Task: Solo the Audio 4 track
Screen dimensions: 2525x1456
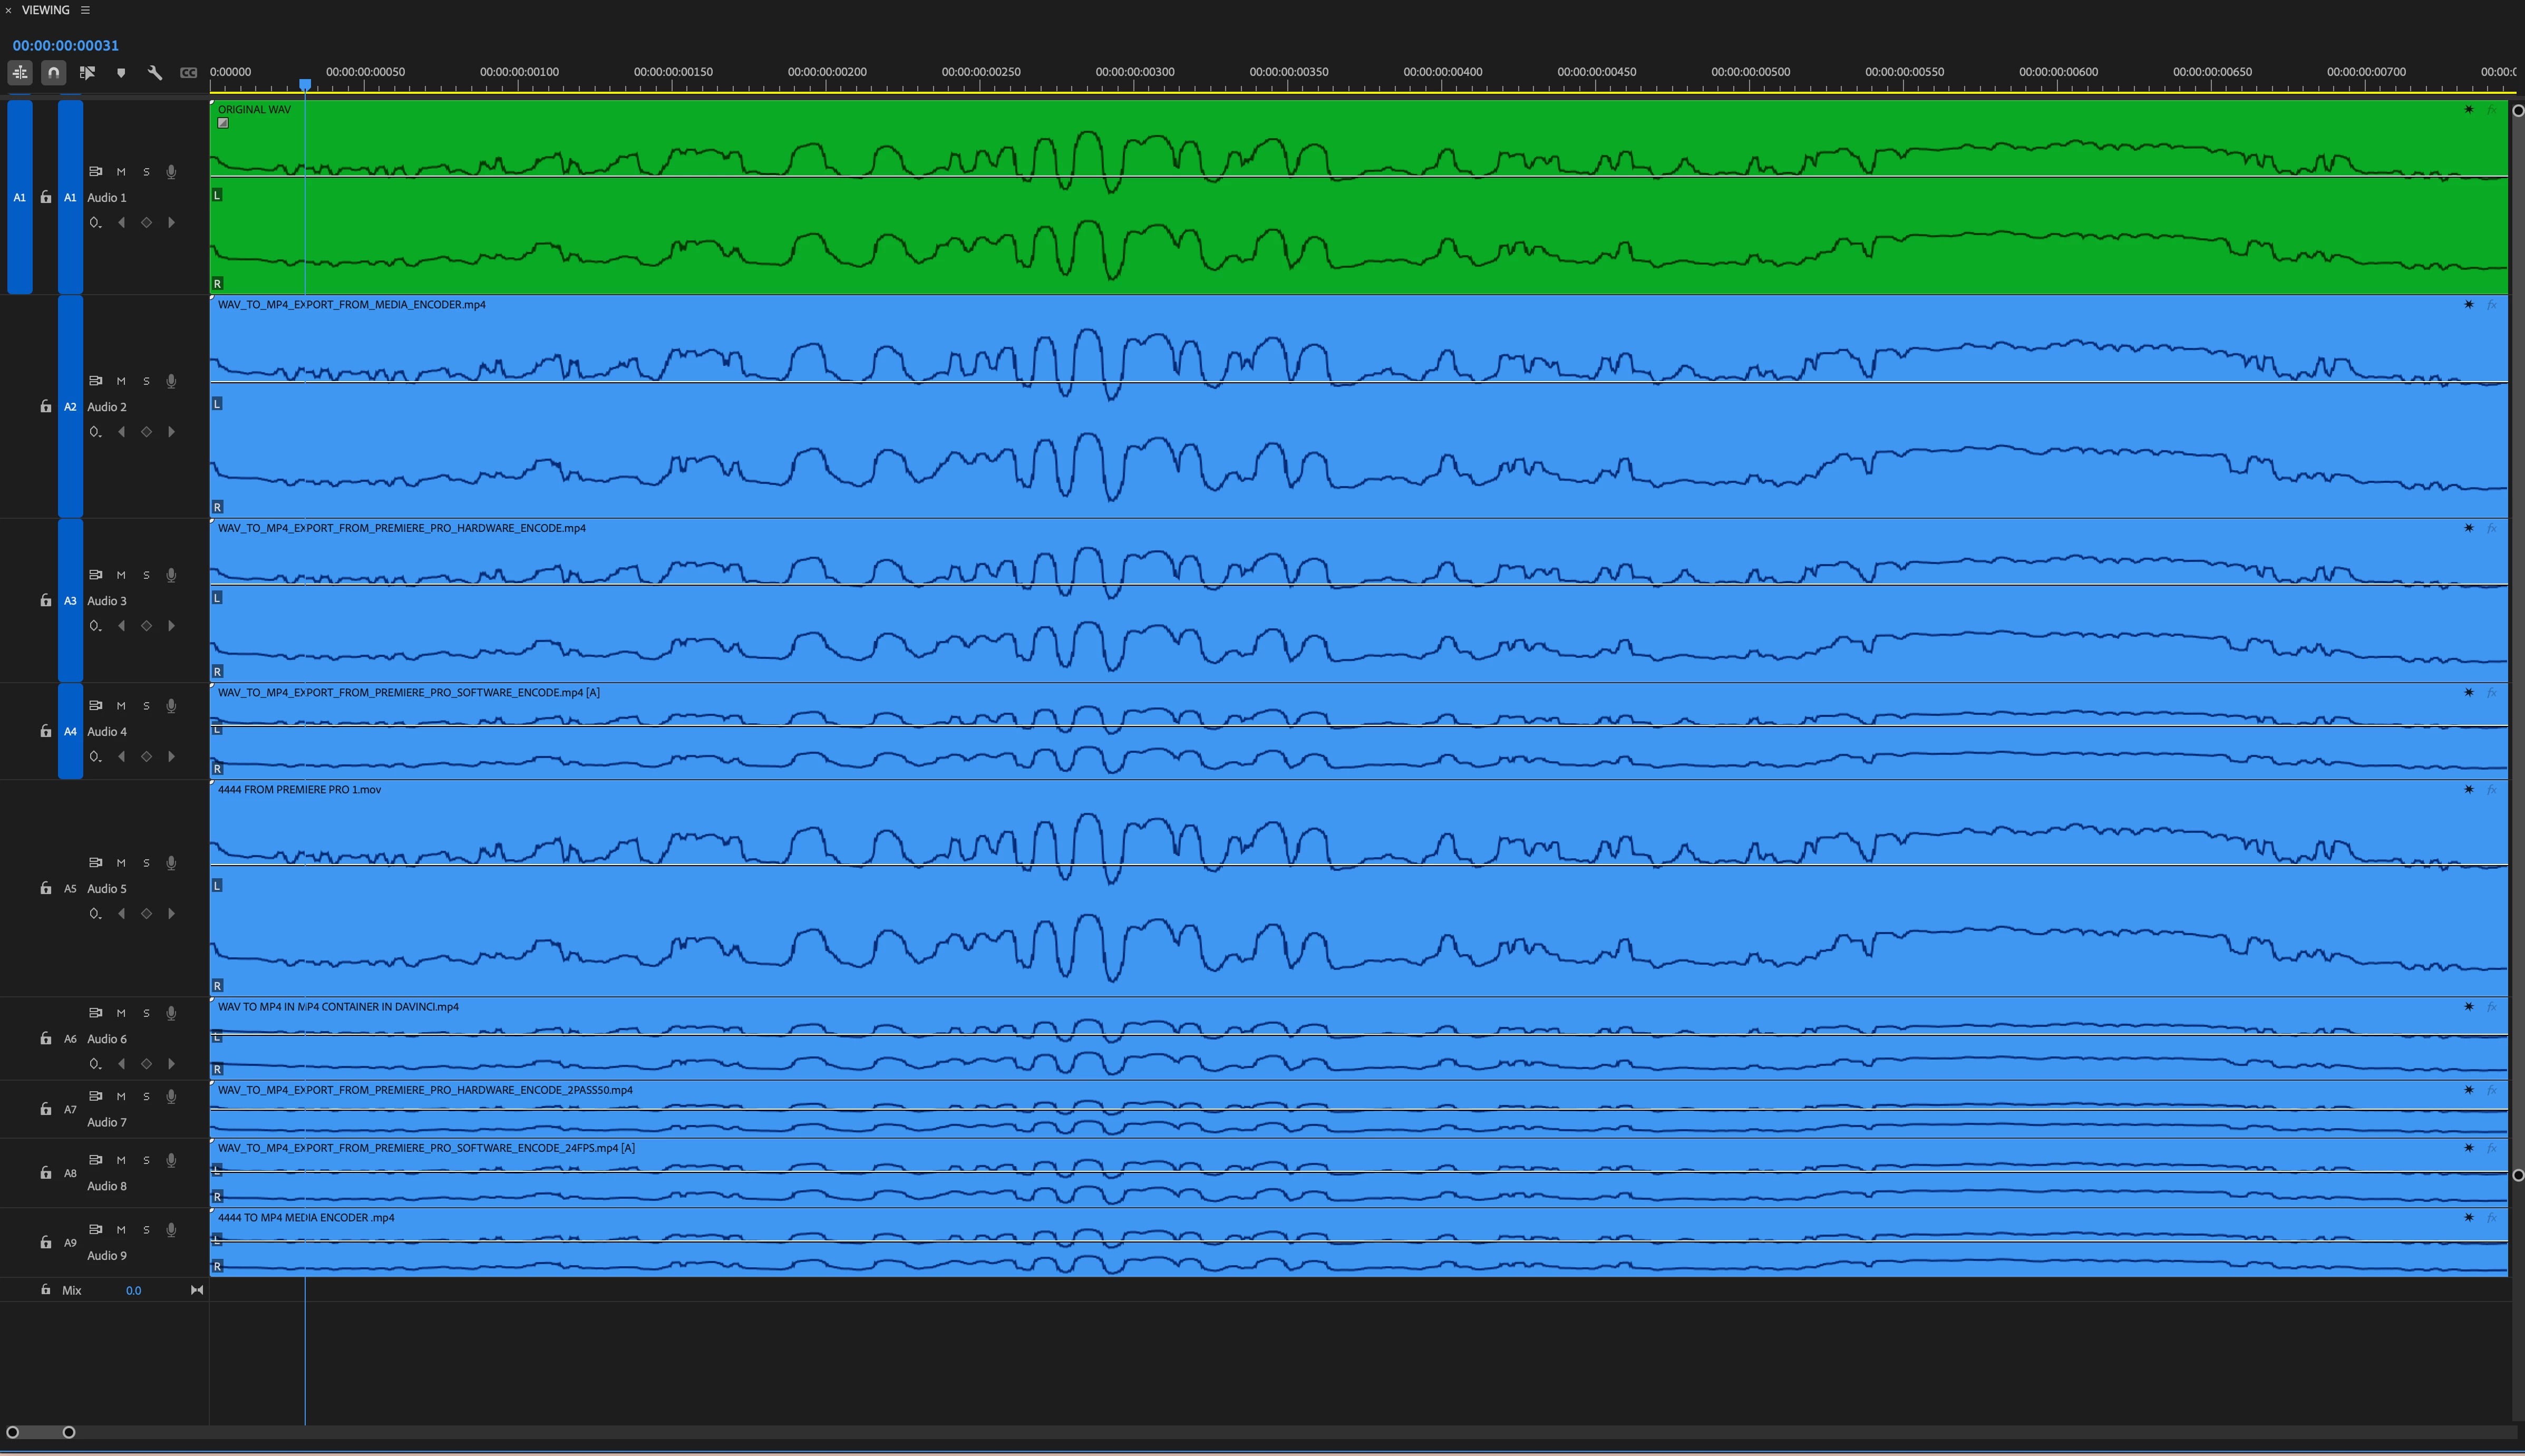Action: [x=146, y=706]
